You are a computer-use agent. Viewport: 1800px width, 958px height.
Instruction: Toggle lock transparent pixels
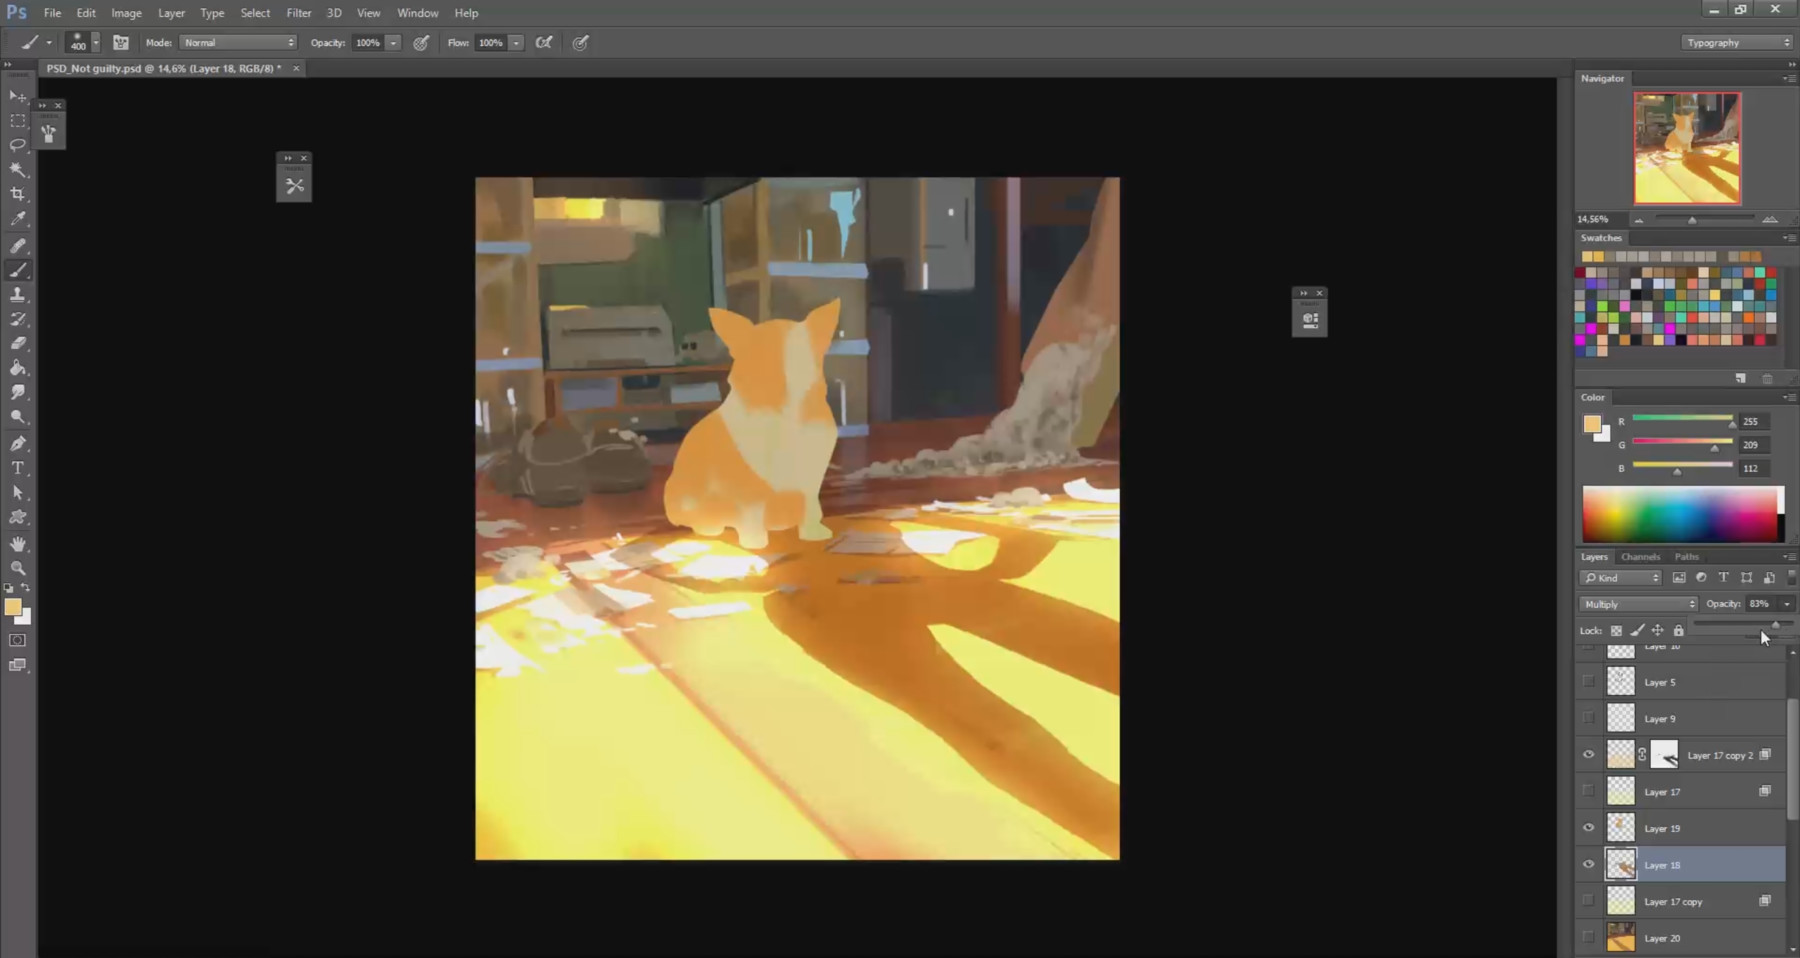(1616, 630)
